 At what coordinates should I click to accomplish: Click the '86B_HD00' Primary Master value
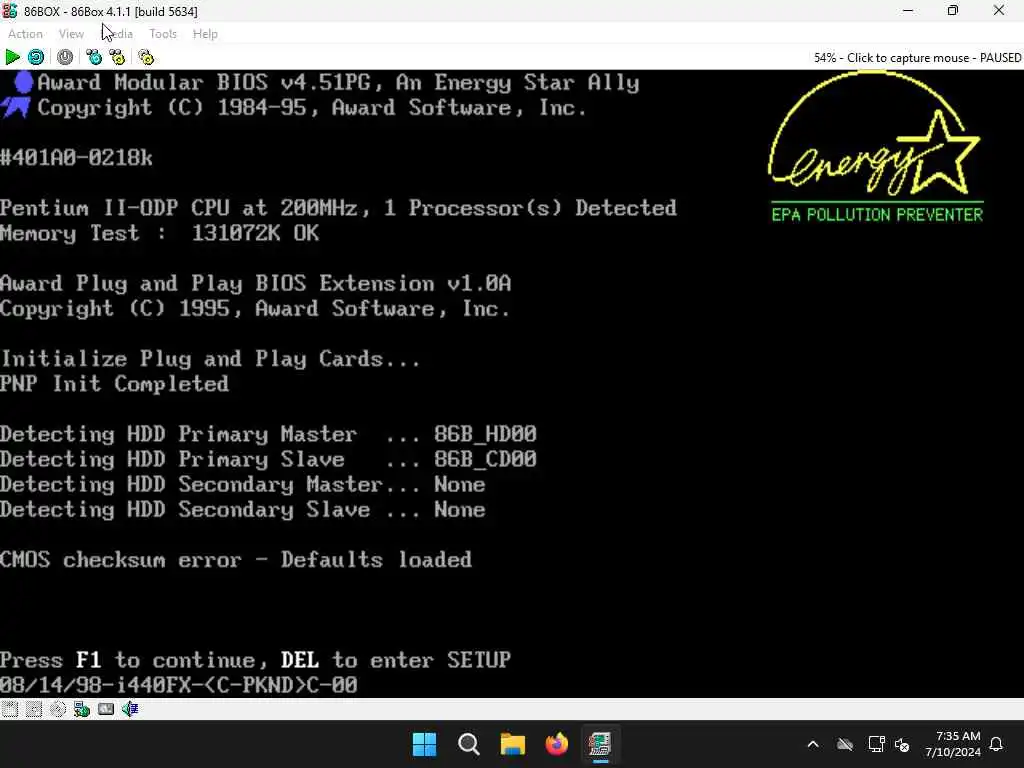[x=485, y=434]
